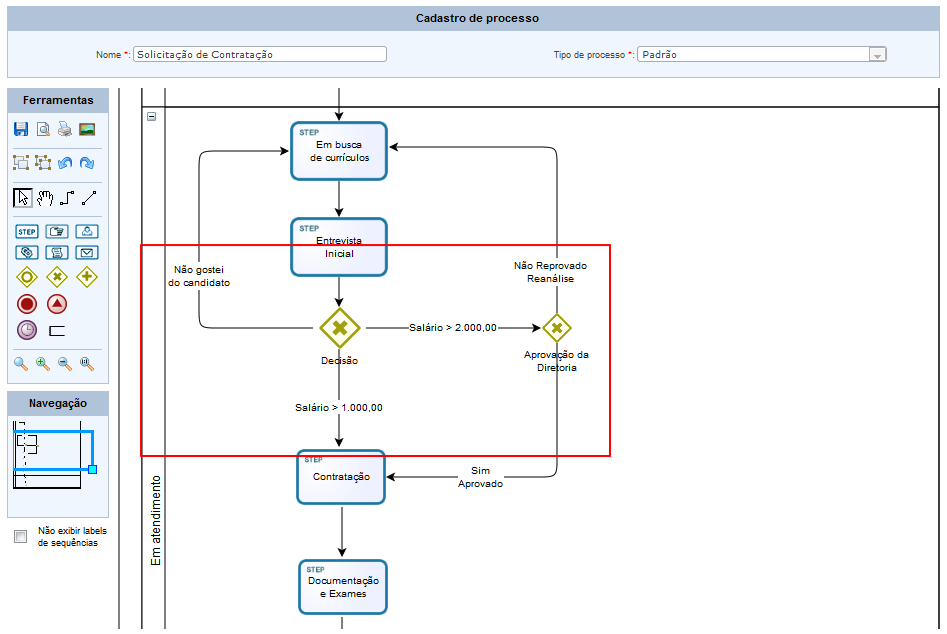Collapse the swimlane with minus button
The height and width of the screenshot is (634, 947).
[x=152, y=116]
